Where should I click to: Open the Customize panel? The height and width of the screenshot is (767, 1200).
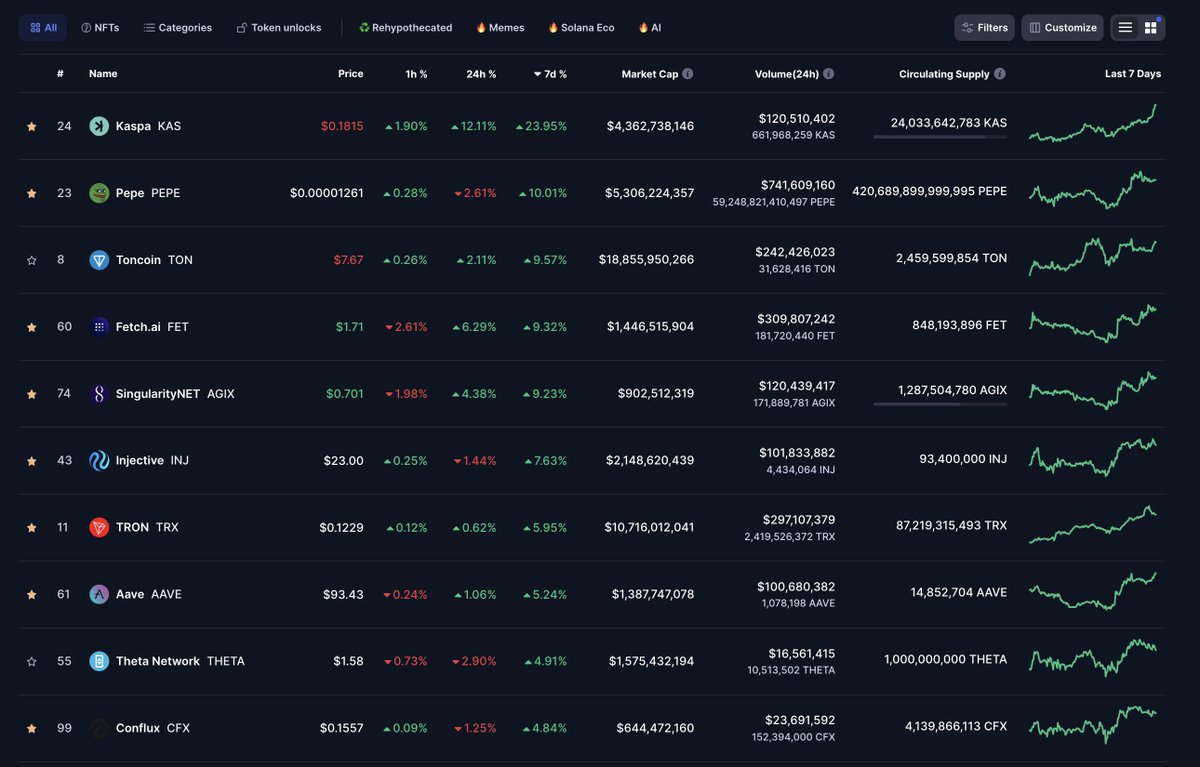coord(1062,27)
